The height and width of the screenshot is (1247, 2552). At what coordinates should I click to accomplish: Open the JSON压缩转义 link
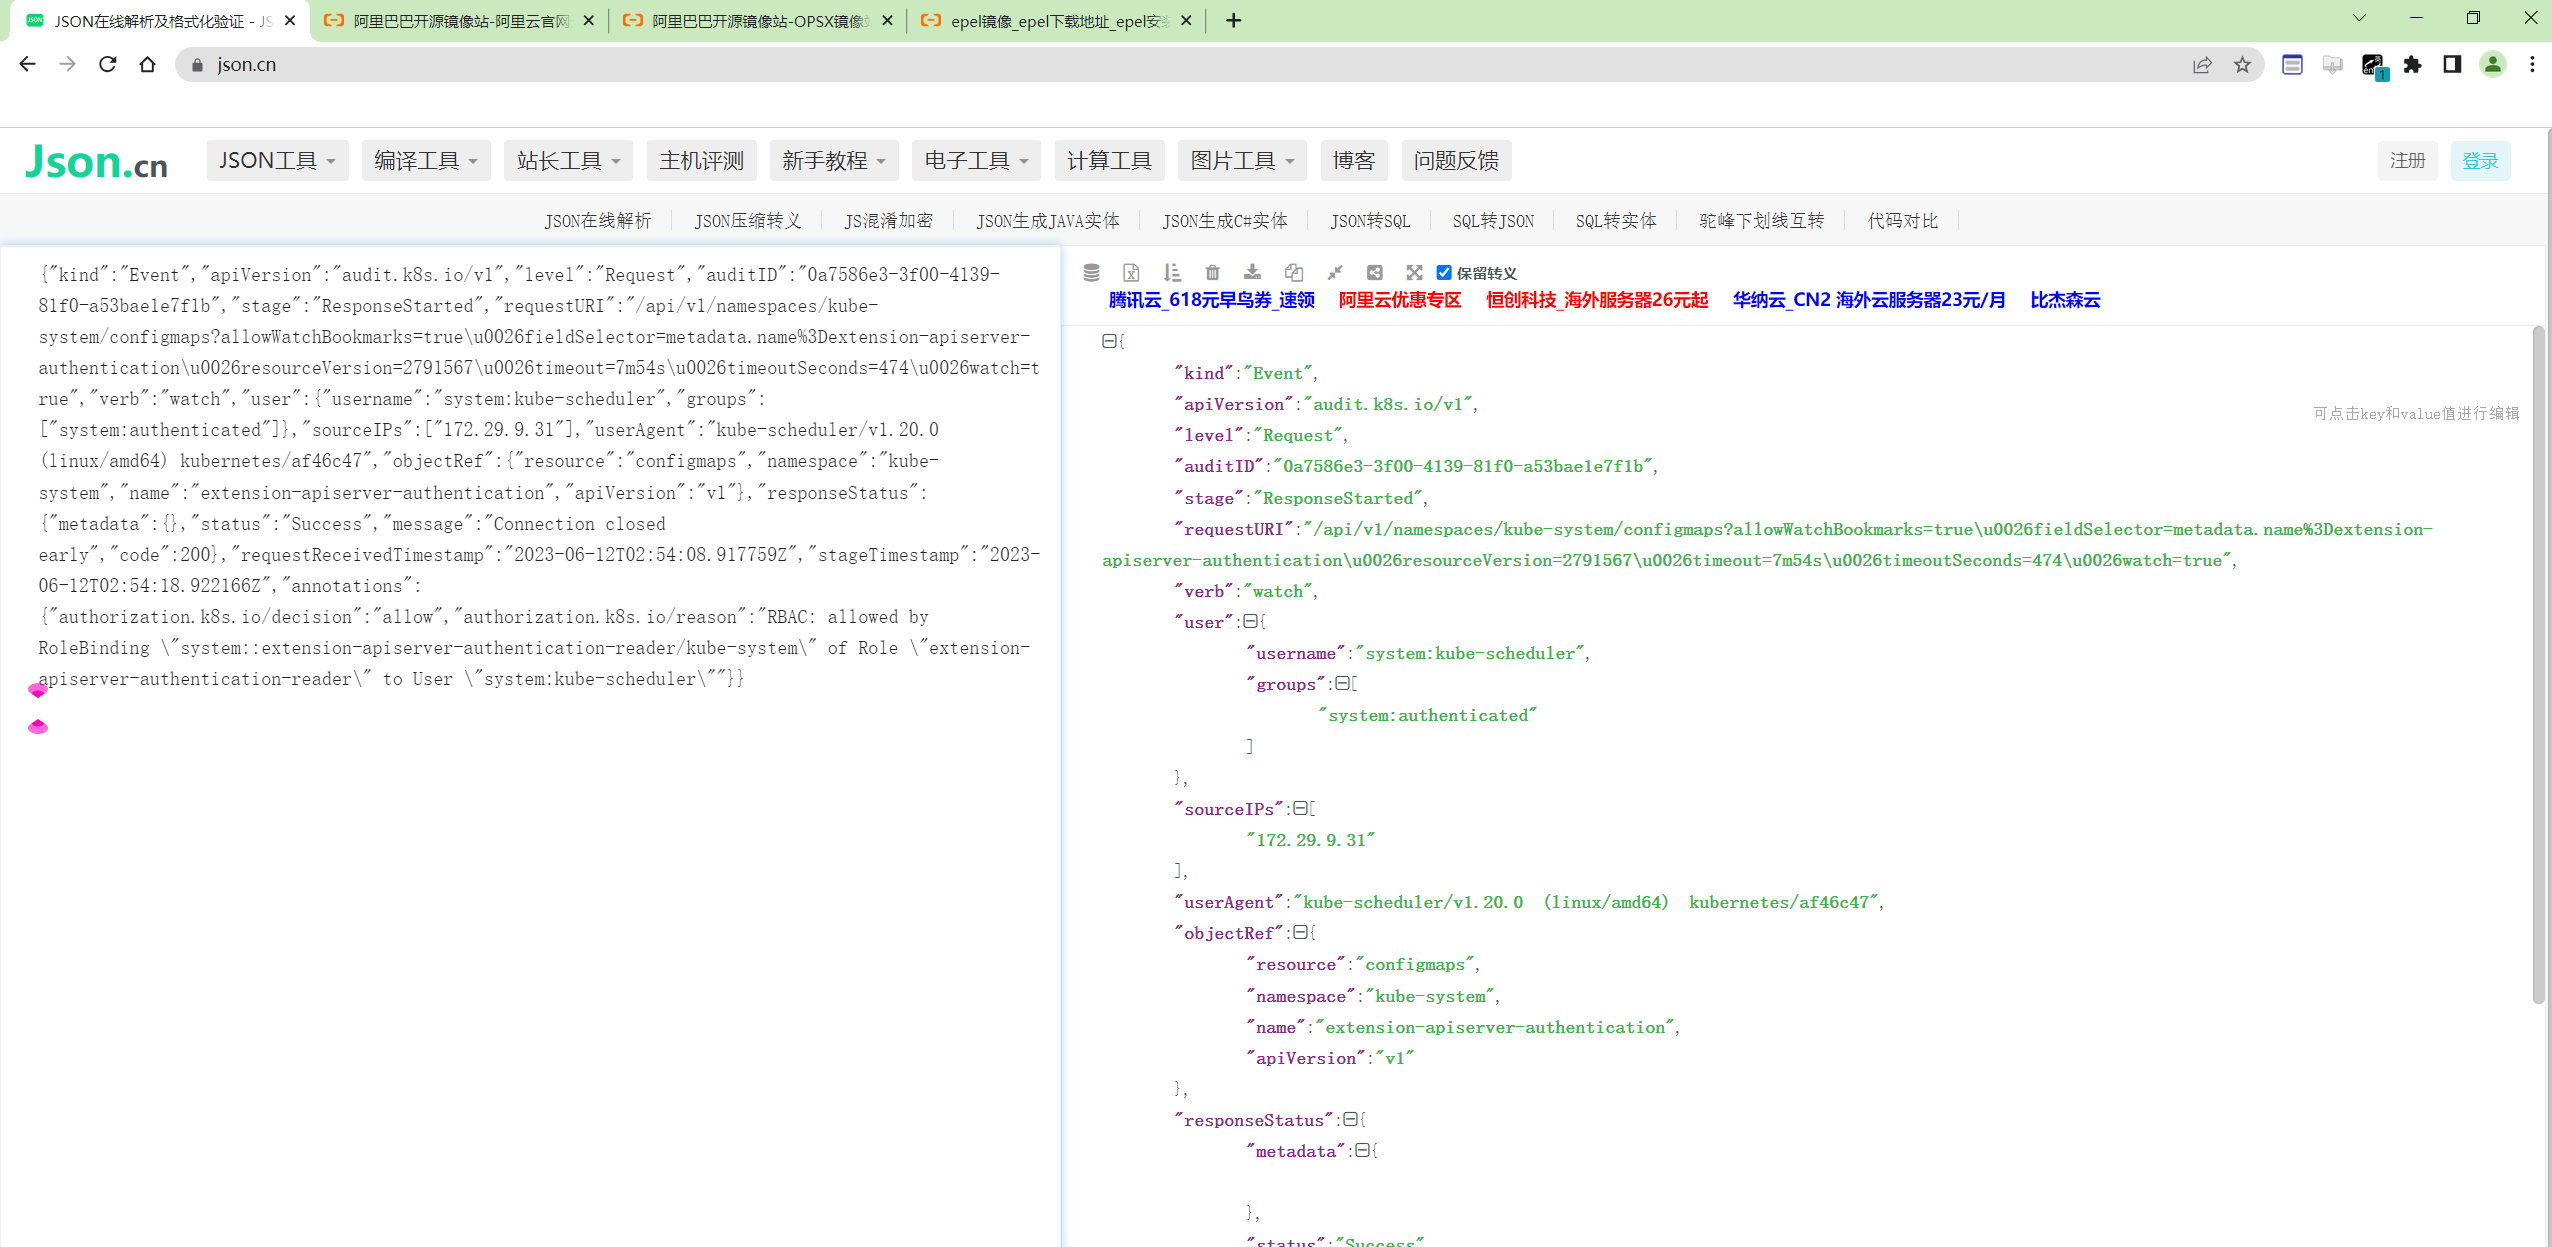748,220
